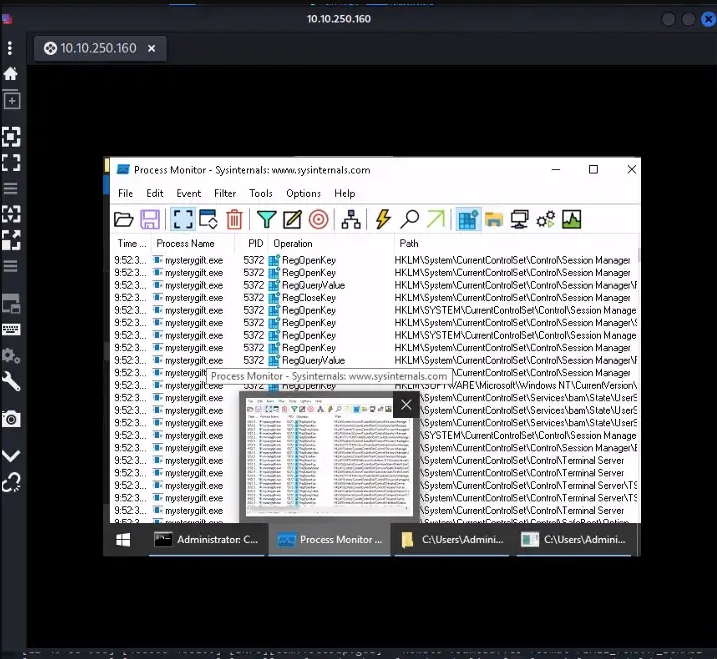Select the target Include Process From Window icon

[x=318, y=220]
